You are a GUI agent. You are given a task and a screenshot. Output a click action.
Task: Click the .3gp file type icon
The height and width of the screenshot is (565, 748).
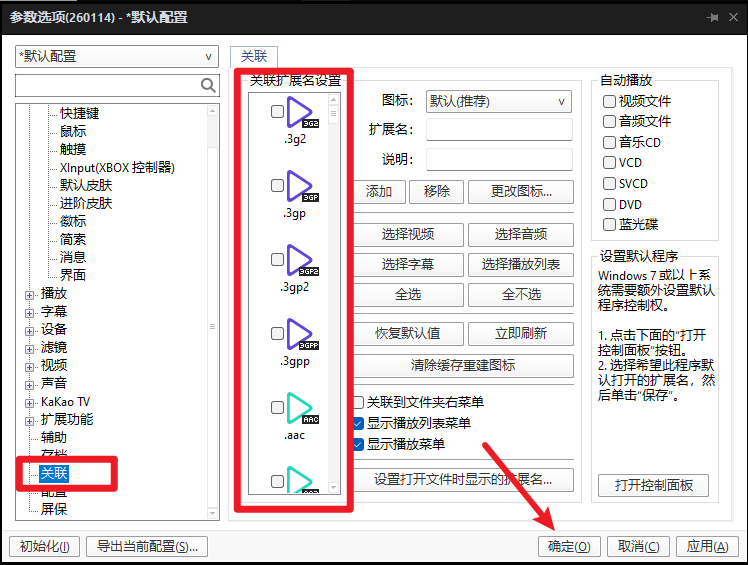click(302, 187)
